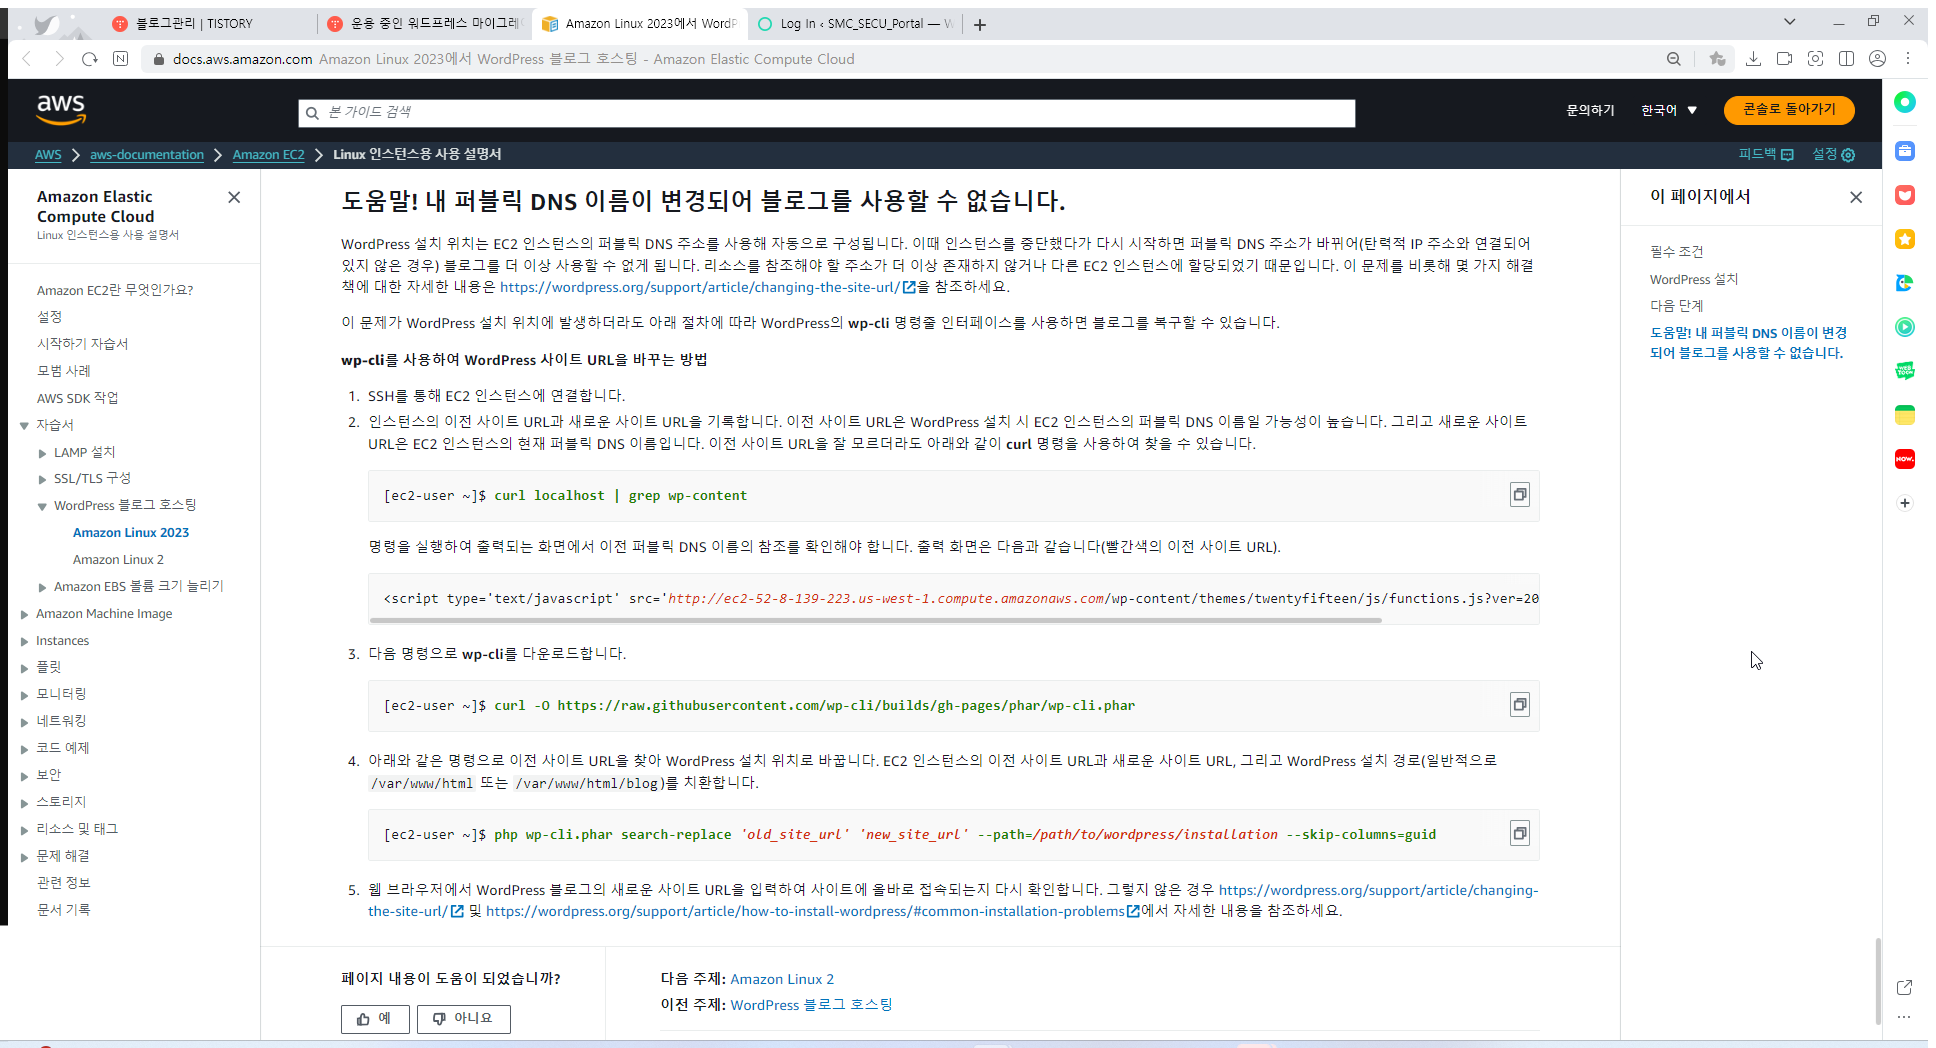
Task: Click Amazon EC2 breadcrumb link
Action: 268,154
